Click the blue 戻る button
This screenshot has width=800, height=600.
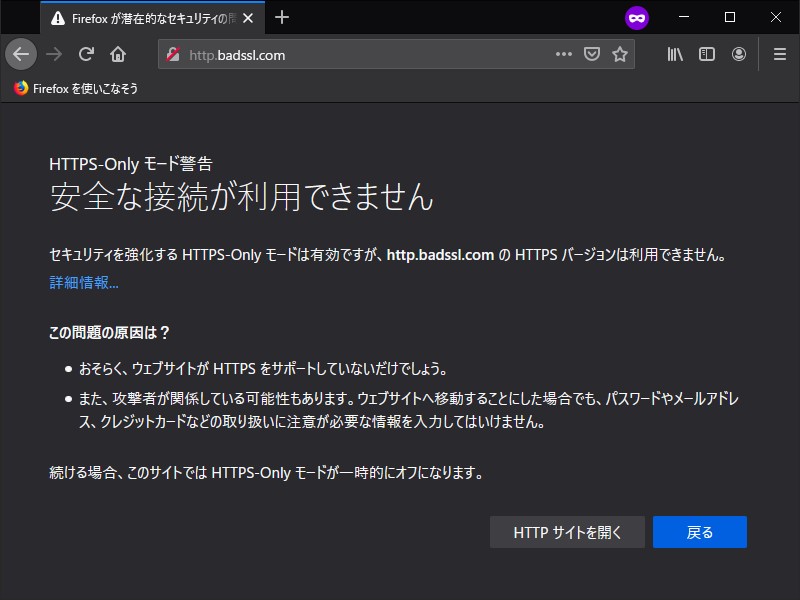(699, 532)
